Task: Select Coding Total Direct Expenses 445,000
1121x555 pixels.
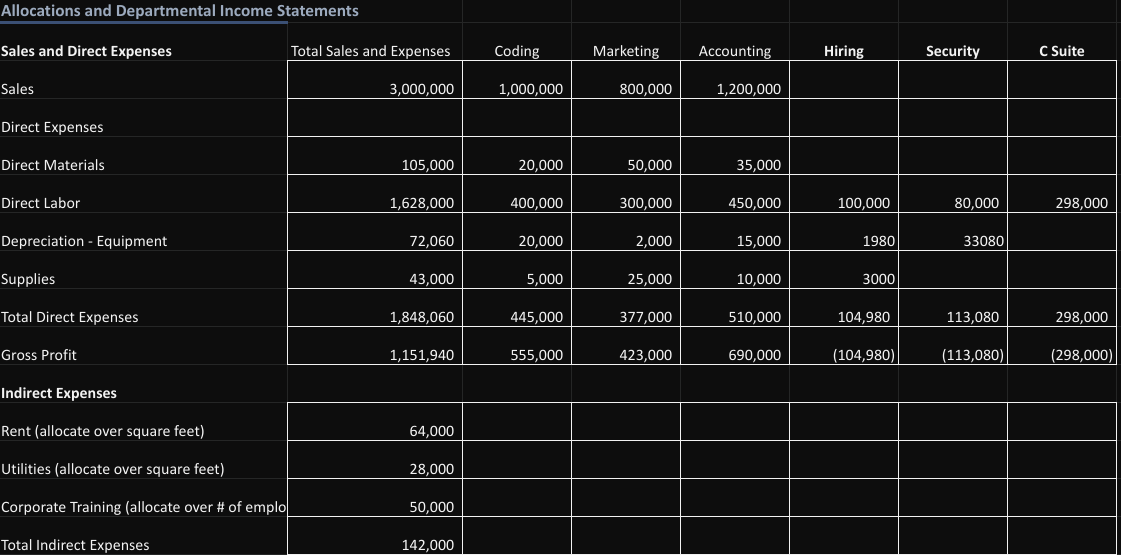Action: click(517, 308)
